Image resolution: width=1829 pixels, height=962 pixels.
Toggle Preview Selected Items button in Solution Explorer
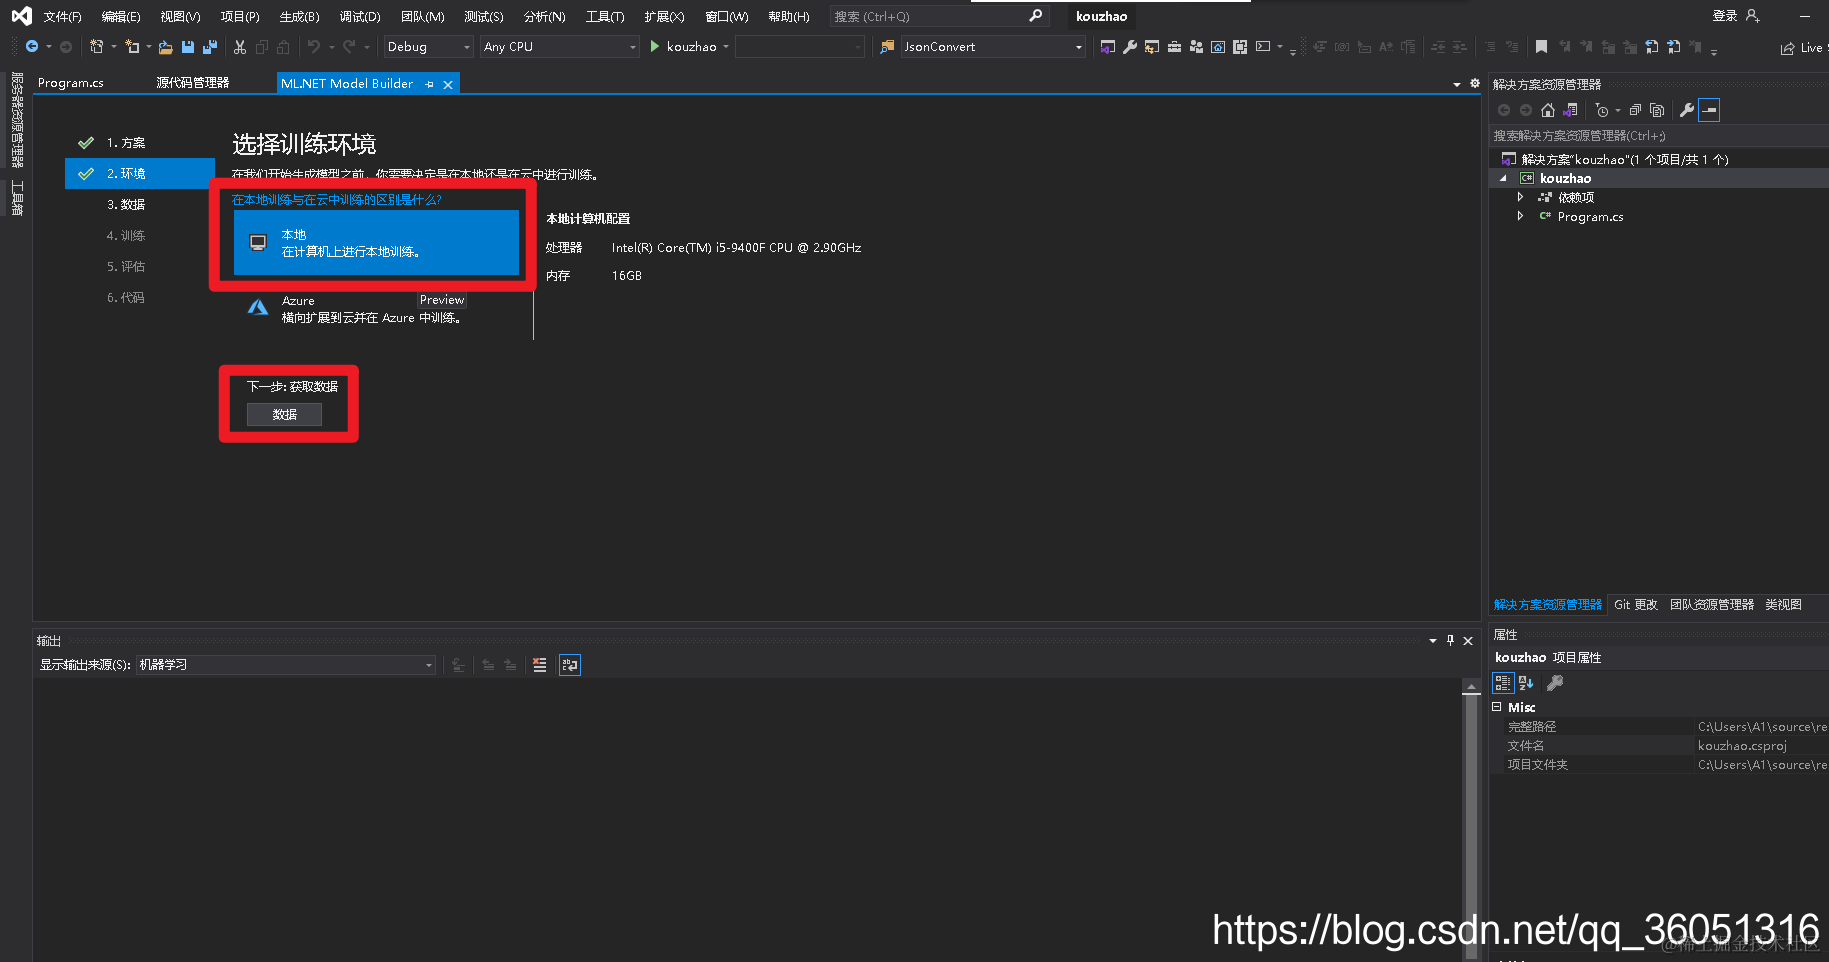coord(1709,110)
